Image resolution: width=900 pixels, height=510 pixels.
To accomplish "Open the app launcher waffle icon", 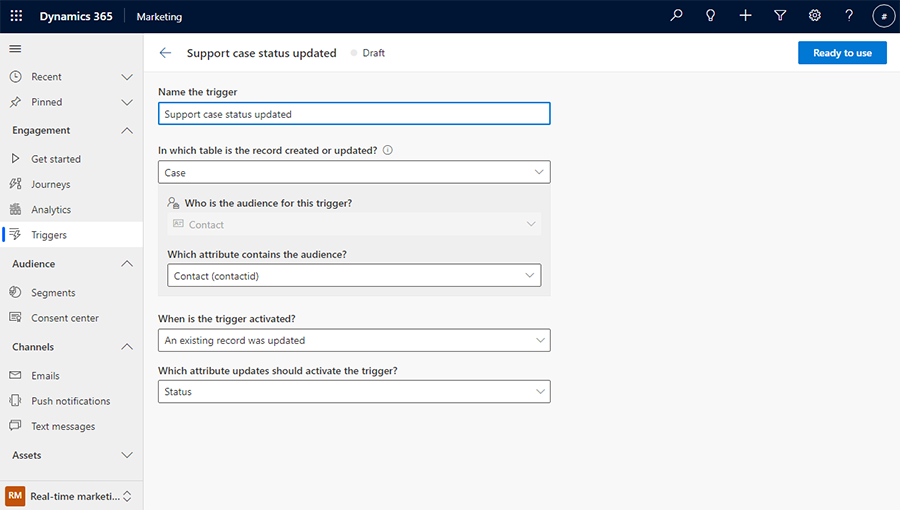I will [x=16, y=16].
